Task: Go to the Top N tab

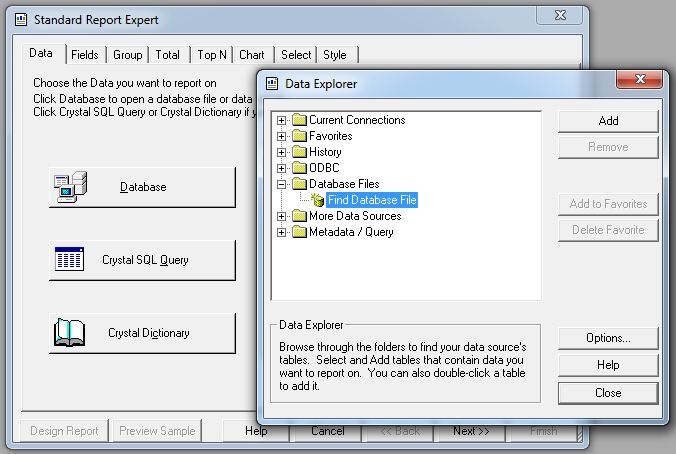Action: (212, 55)
